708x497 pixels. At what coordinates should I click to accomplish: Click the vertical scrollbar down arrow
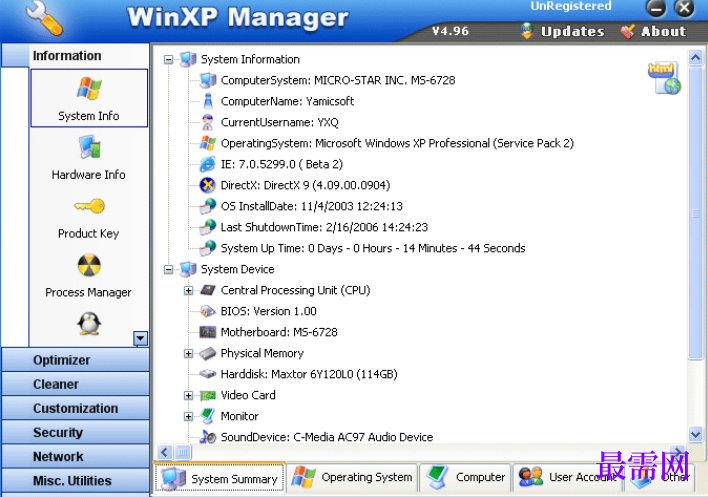695,434
